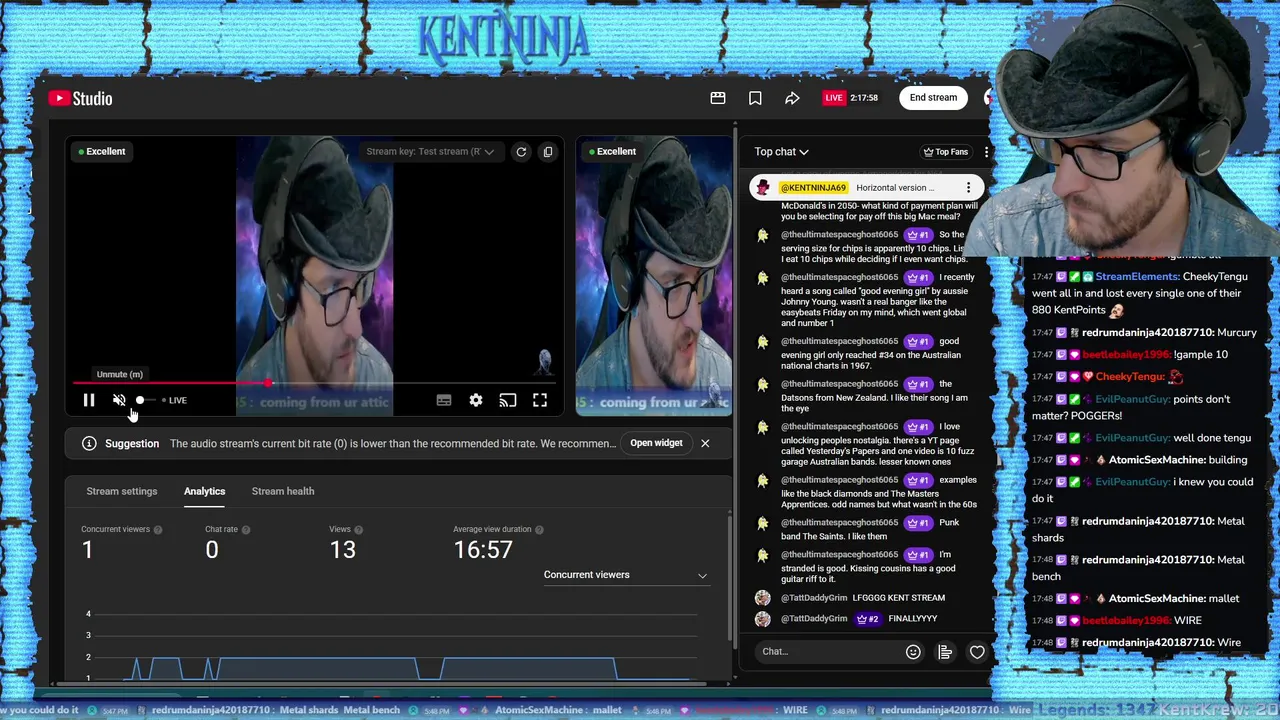The width and height of the screenshot is (1280, 720).
Task: Click the Views count 13
Action: point(342,550)
